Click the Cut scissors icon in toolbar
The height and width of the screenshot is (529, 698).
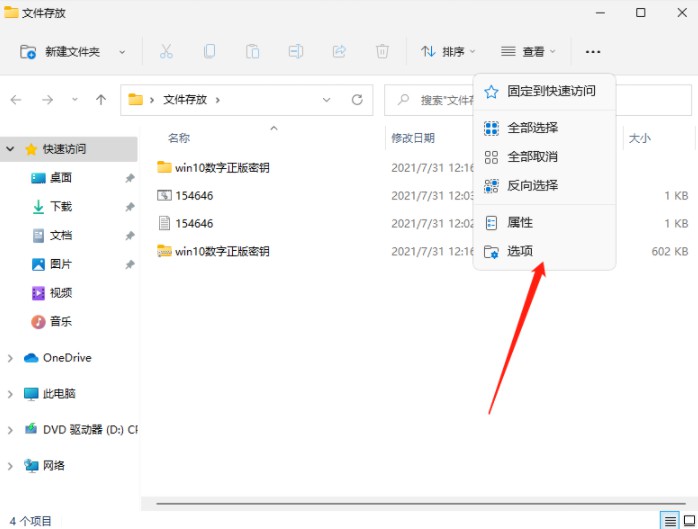click(x=166, y=51)
